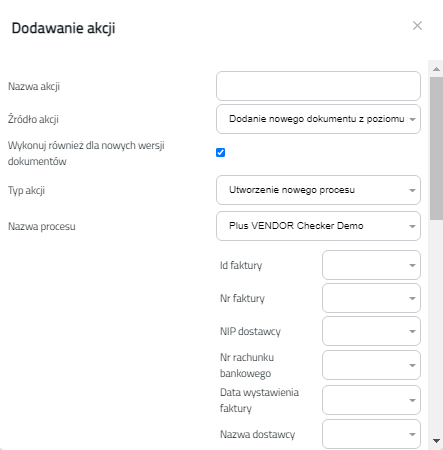Click the scrollbar down arrow
Screen dimensions: 443x450
tap(436, 441)
